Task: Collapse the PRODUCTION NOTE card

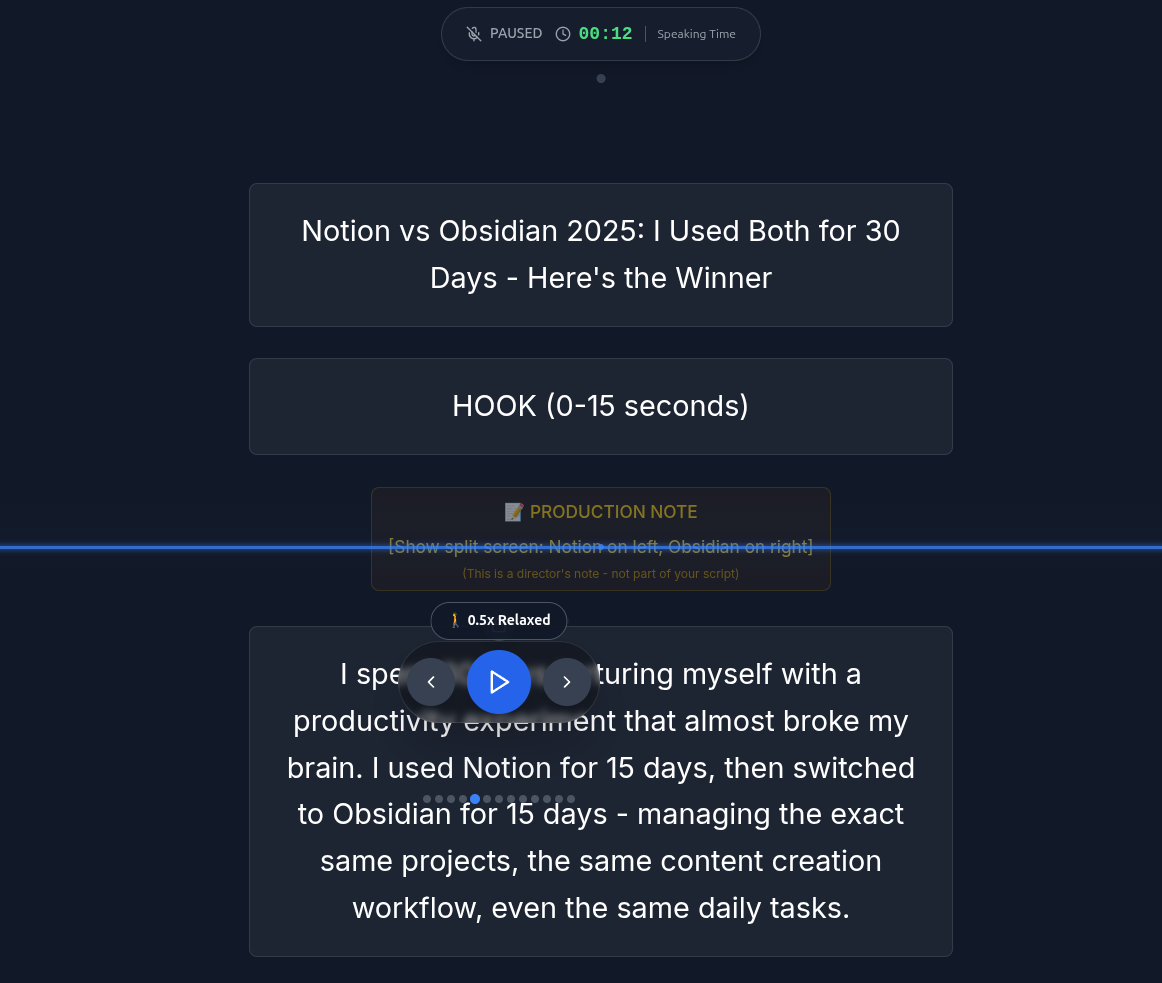Action: tap(600, 539)
